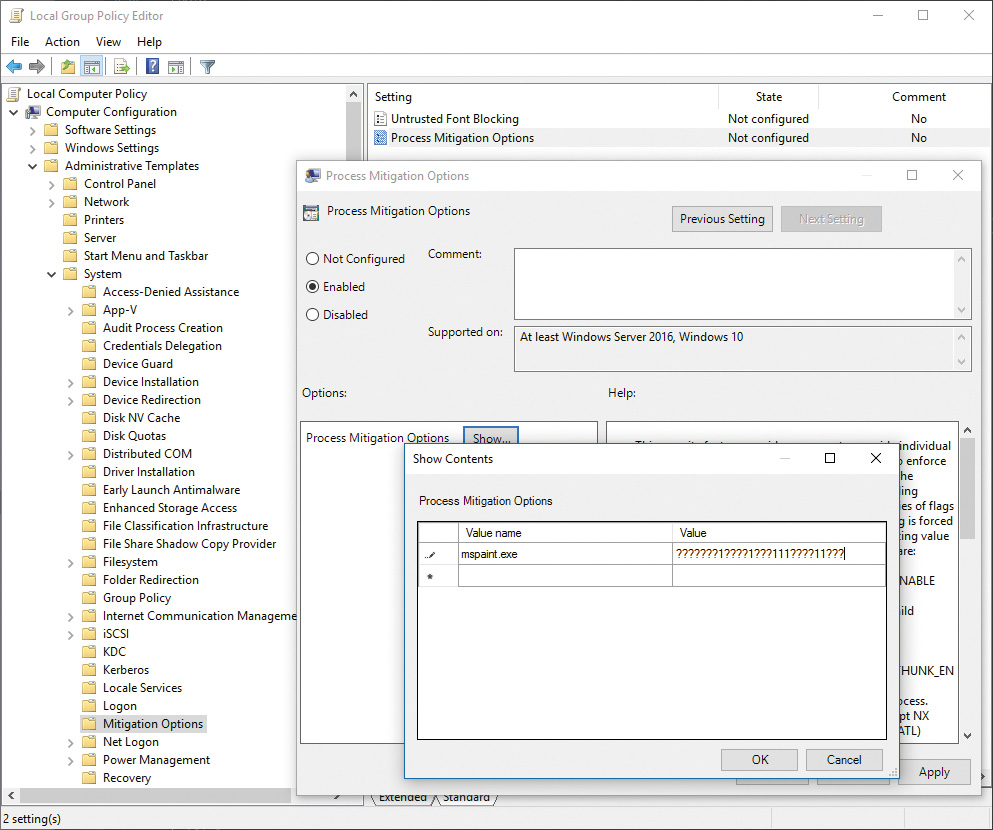Viewport: 993px width, 830px height.
Task: Set the policy to Disabled
Action: (x=313, y=315)
